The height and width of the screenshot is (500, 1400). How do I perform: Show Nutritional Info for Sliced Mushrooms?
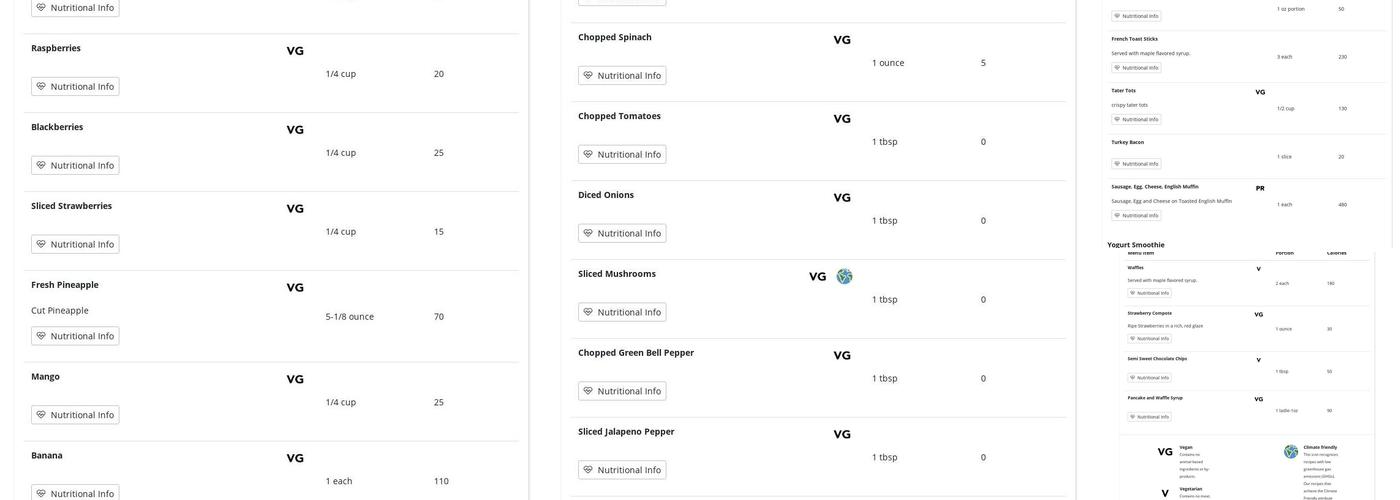[622, 313]
